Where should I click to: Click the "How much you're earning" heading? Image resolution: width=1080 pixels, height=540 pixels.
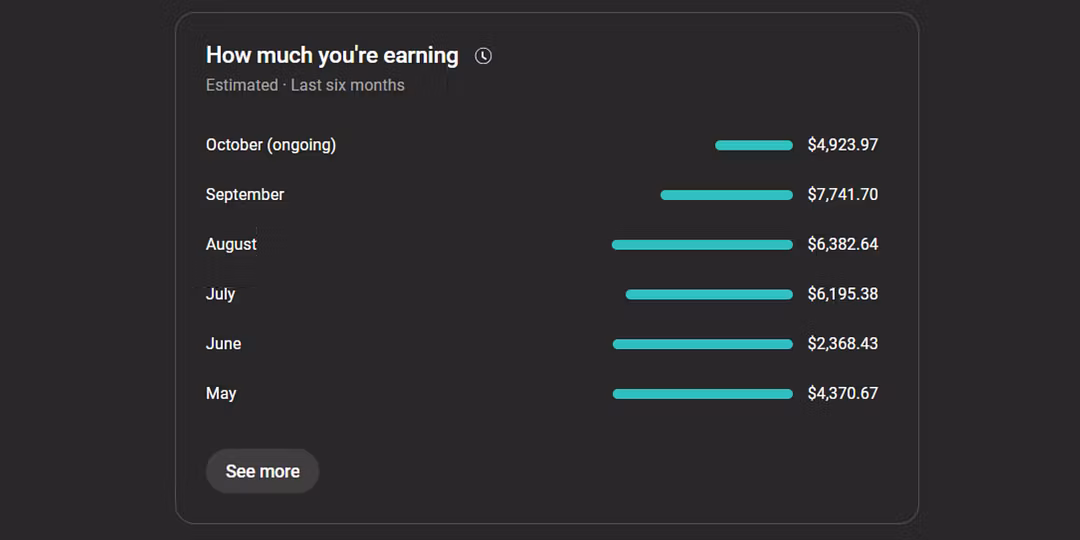click(x=332, y=56)
